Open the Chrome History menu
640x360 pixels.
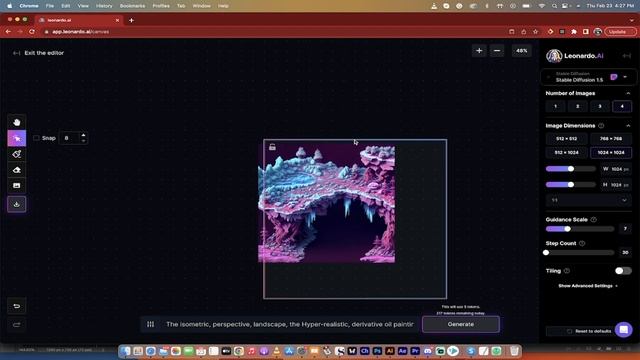(x=104, y=6)
